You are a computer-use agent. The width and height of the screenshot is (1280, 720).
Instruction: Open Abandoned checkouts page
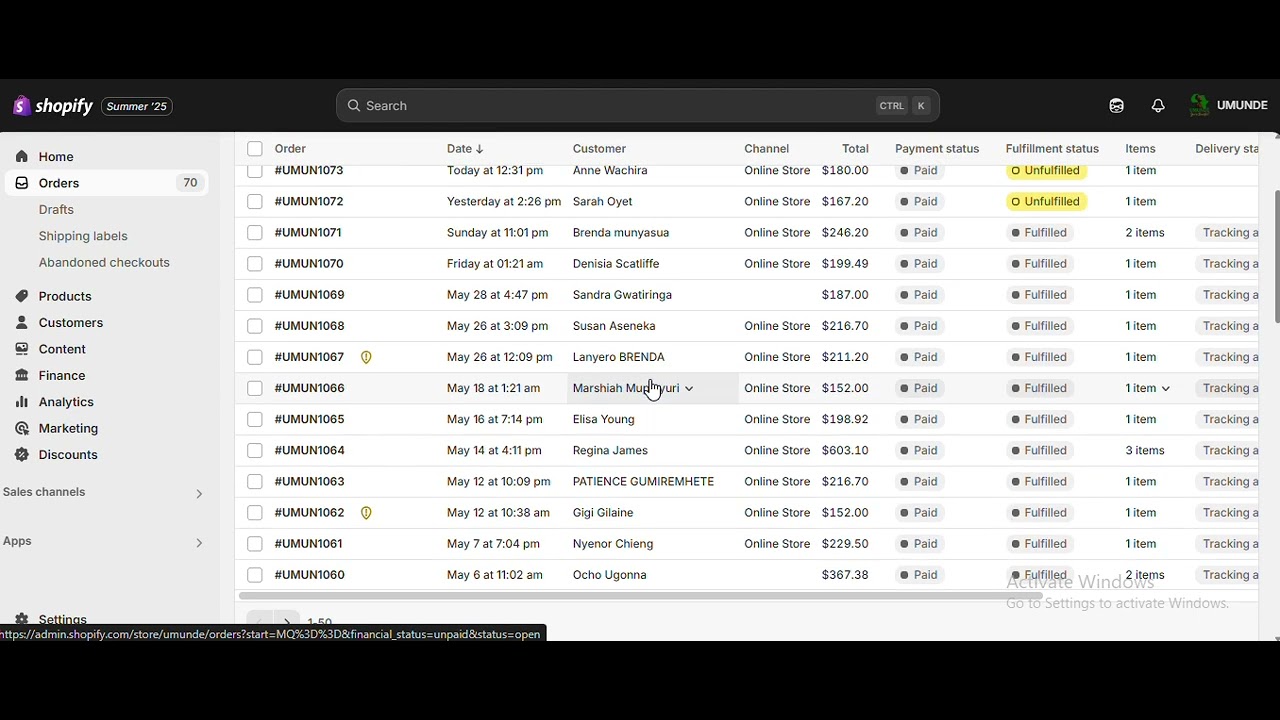[x=104, y=262]
